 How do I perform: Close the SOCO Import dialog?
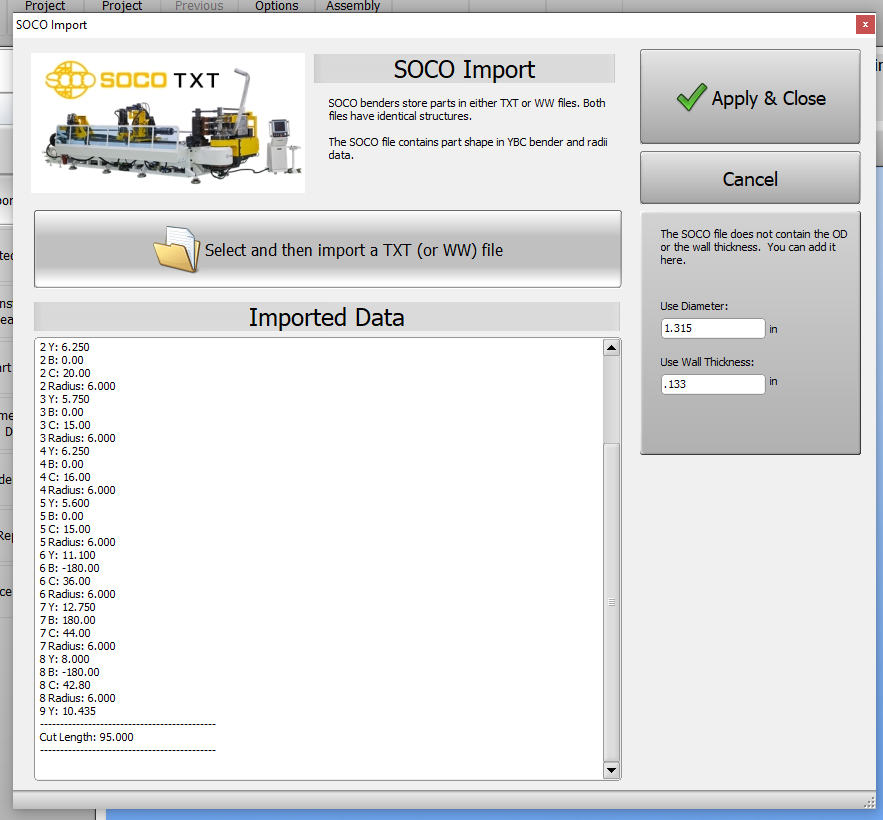865,24
